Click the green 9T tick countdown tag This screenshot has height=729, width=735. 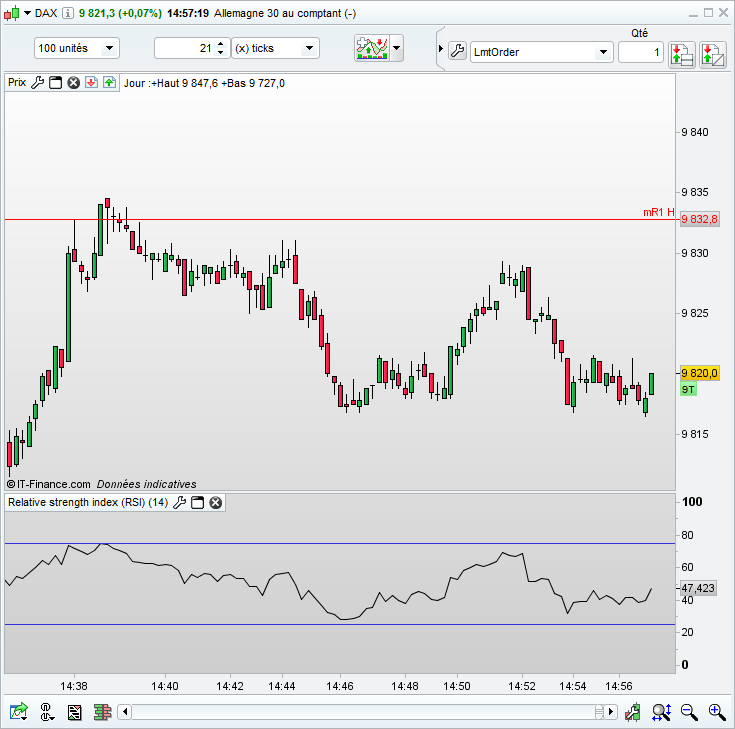pyautogui.click(x=688, y=390)
